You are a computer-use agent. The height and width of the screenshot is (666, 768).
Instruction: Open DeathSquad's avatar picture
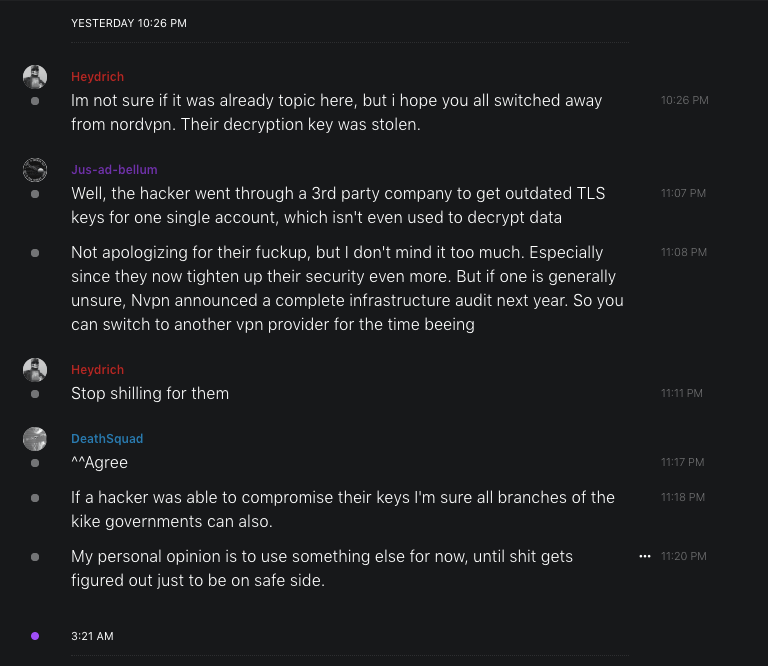pyautogui.click(x=35, y=439)
